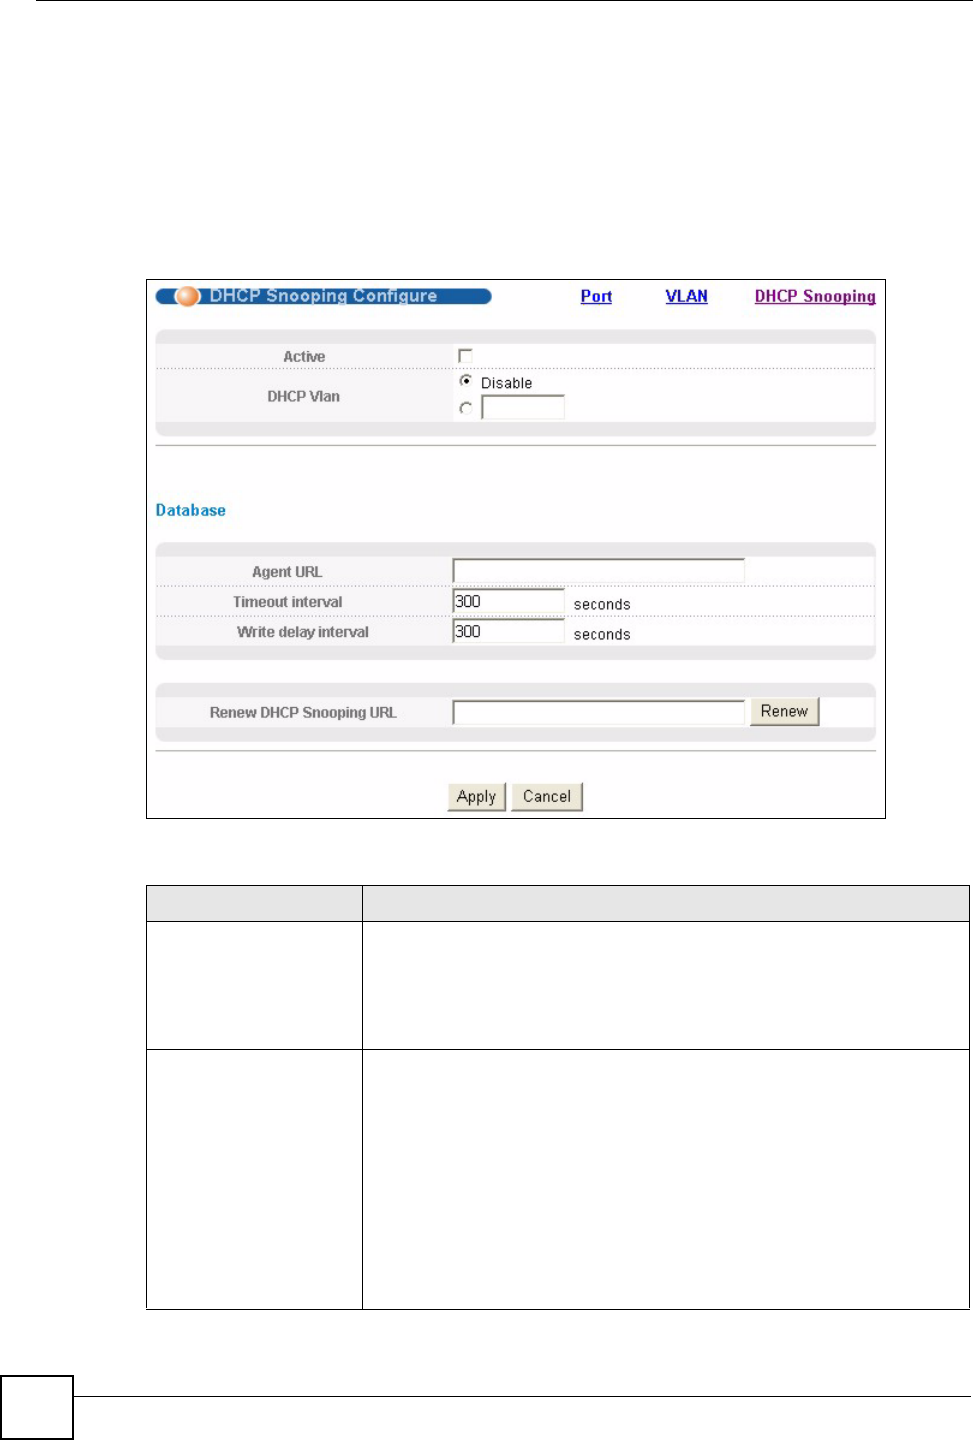The image size is (973, 1440).
Task: Click the Apply button
Action: tap(477, 797)
